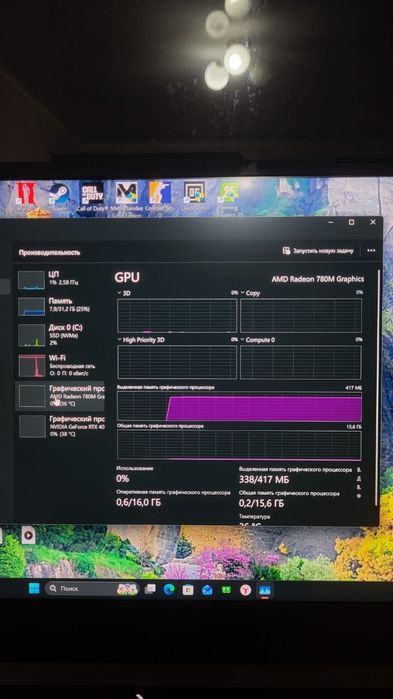Open Yandex Browser from the taskbar
This screenshot has height=699, width=393.
coord(246,590)
